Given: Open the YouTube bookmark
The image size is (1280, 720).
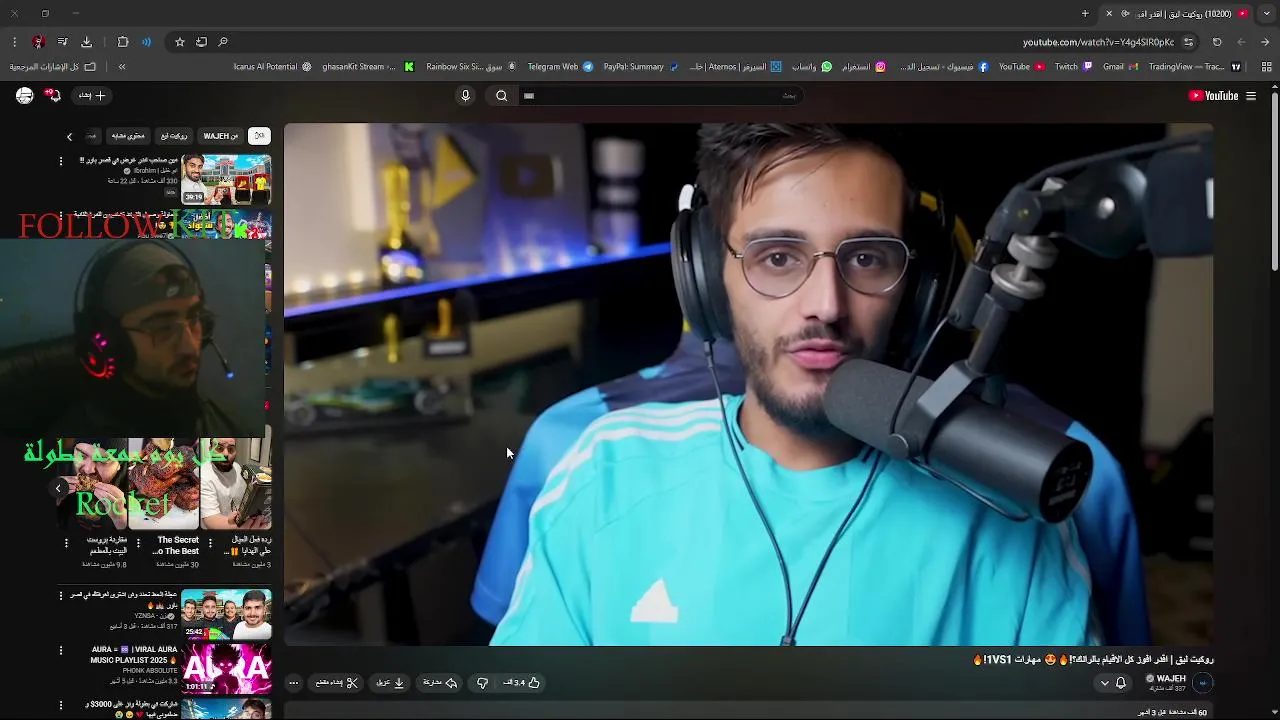Looking at the screenshot, I should tap(1021, 67).
